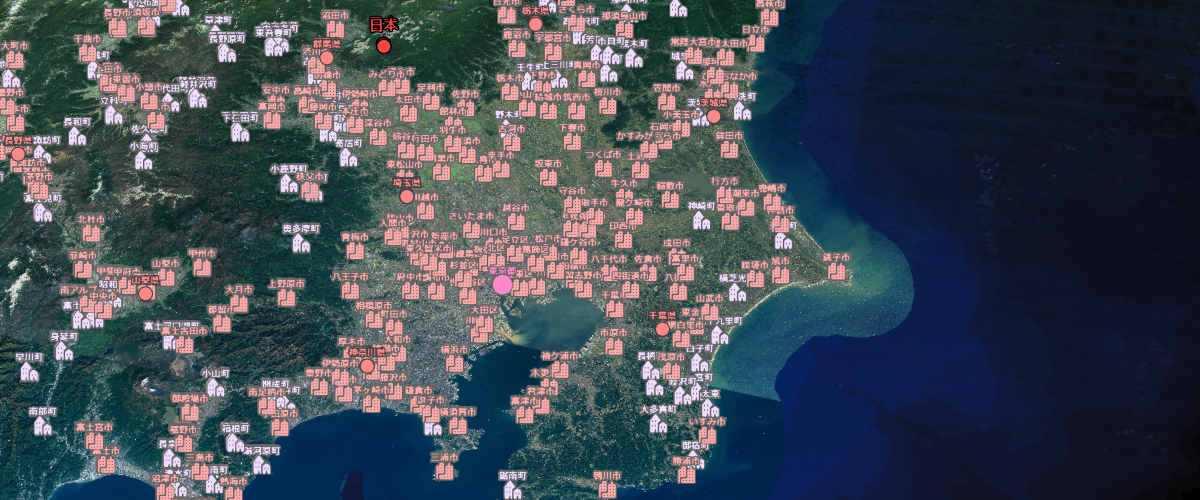
Task: Select the 栃木県 prefecture circle marker
Action: pos(536,24)
